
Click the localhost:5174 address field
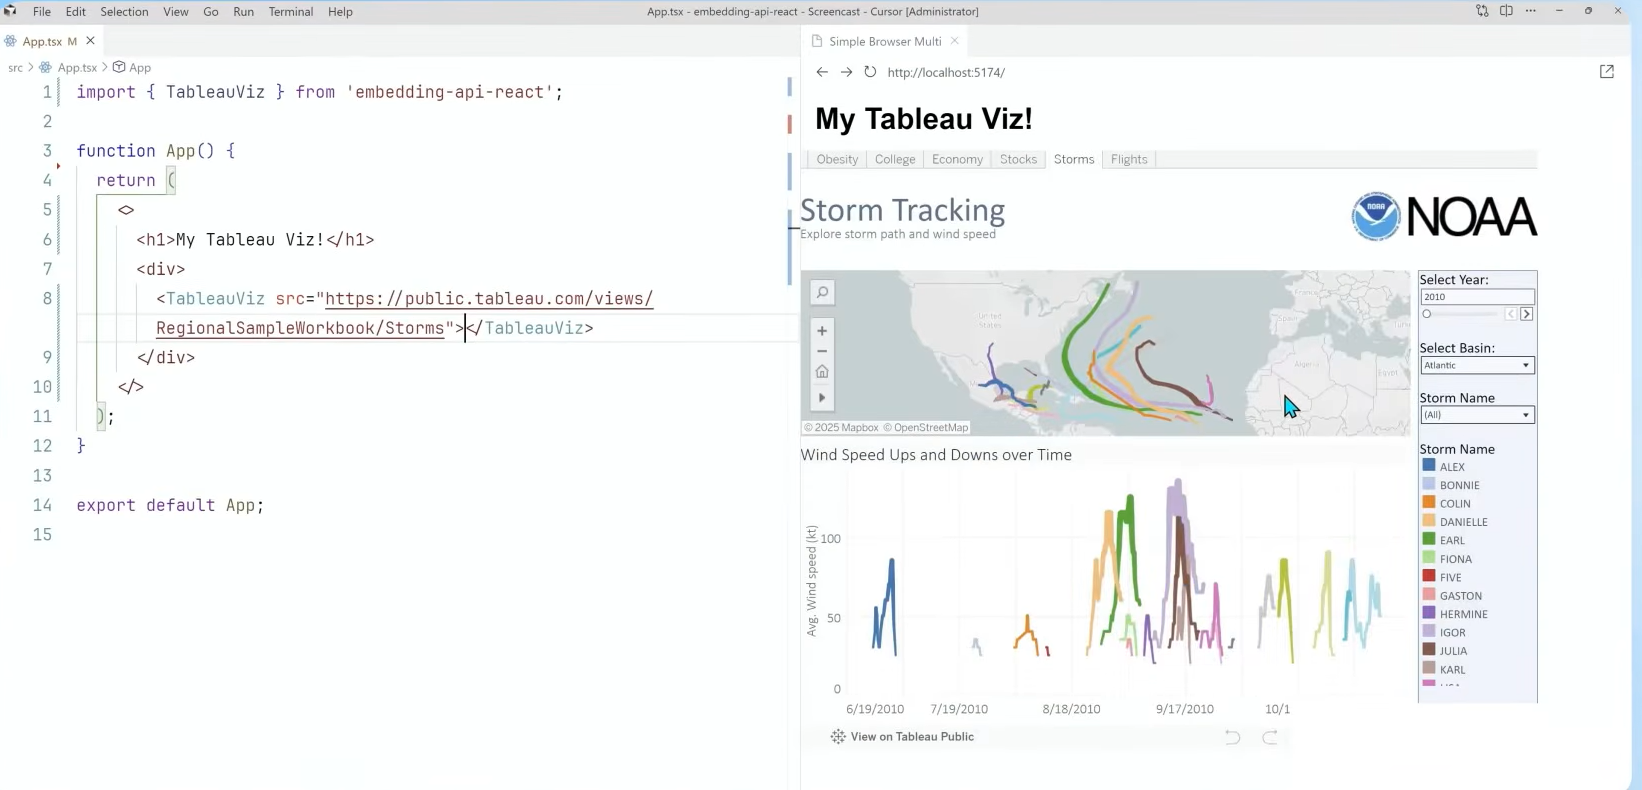click(x=946, y=72)
